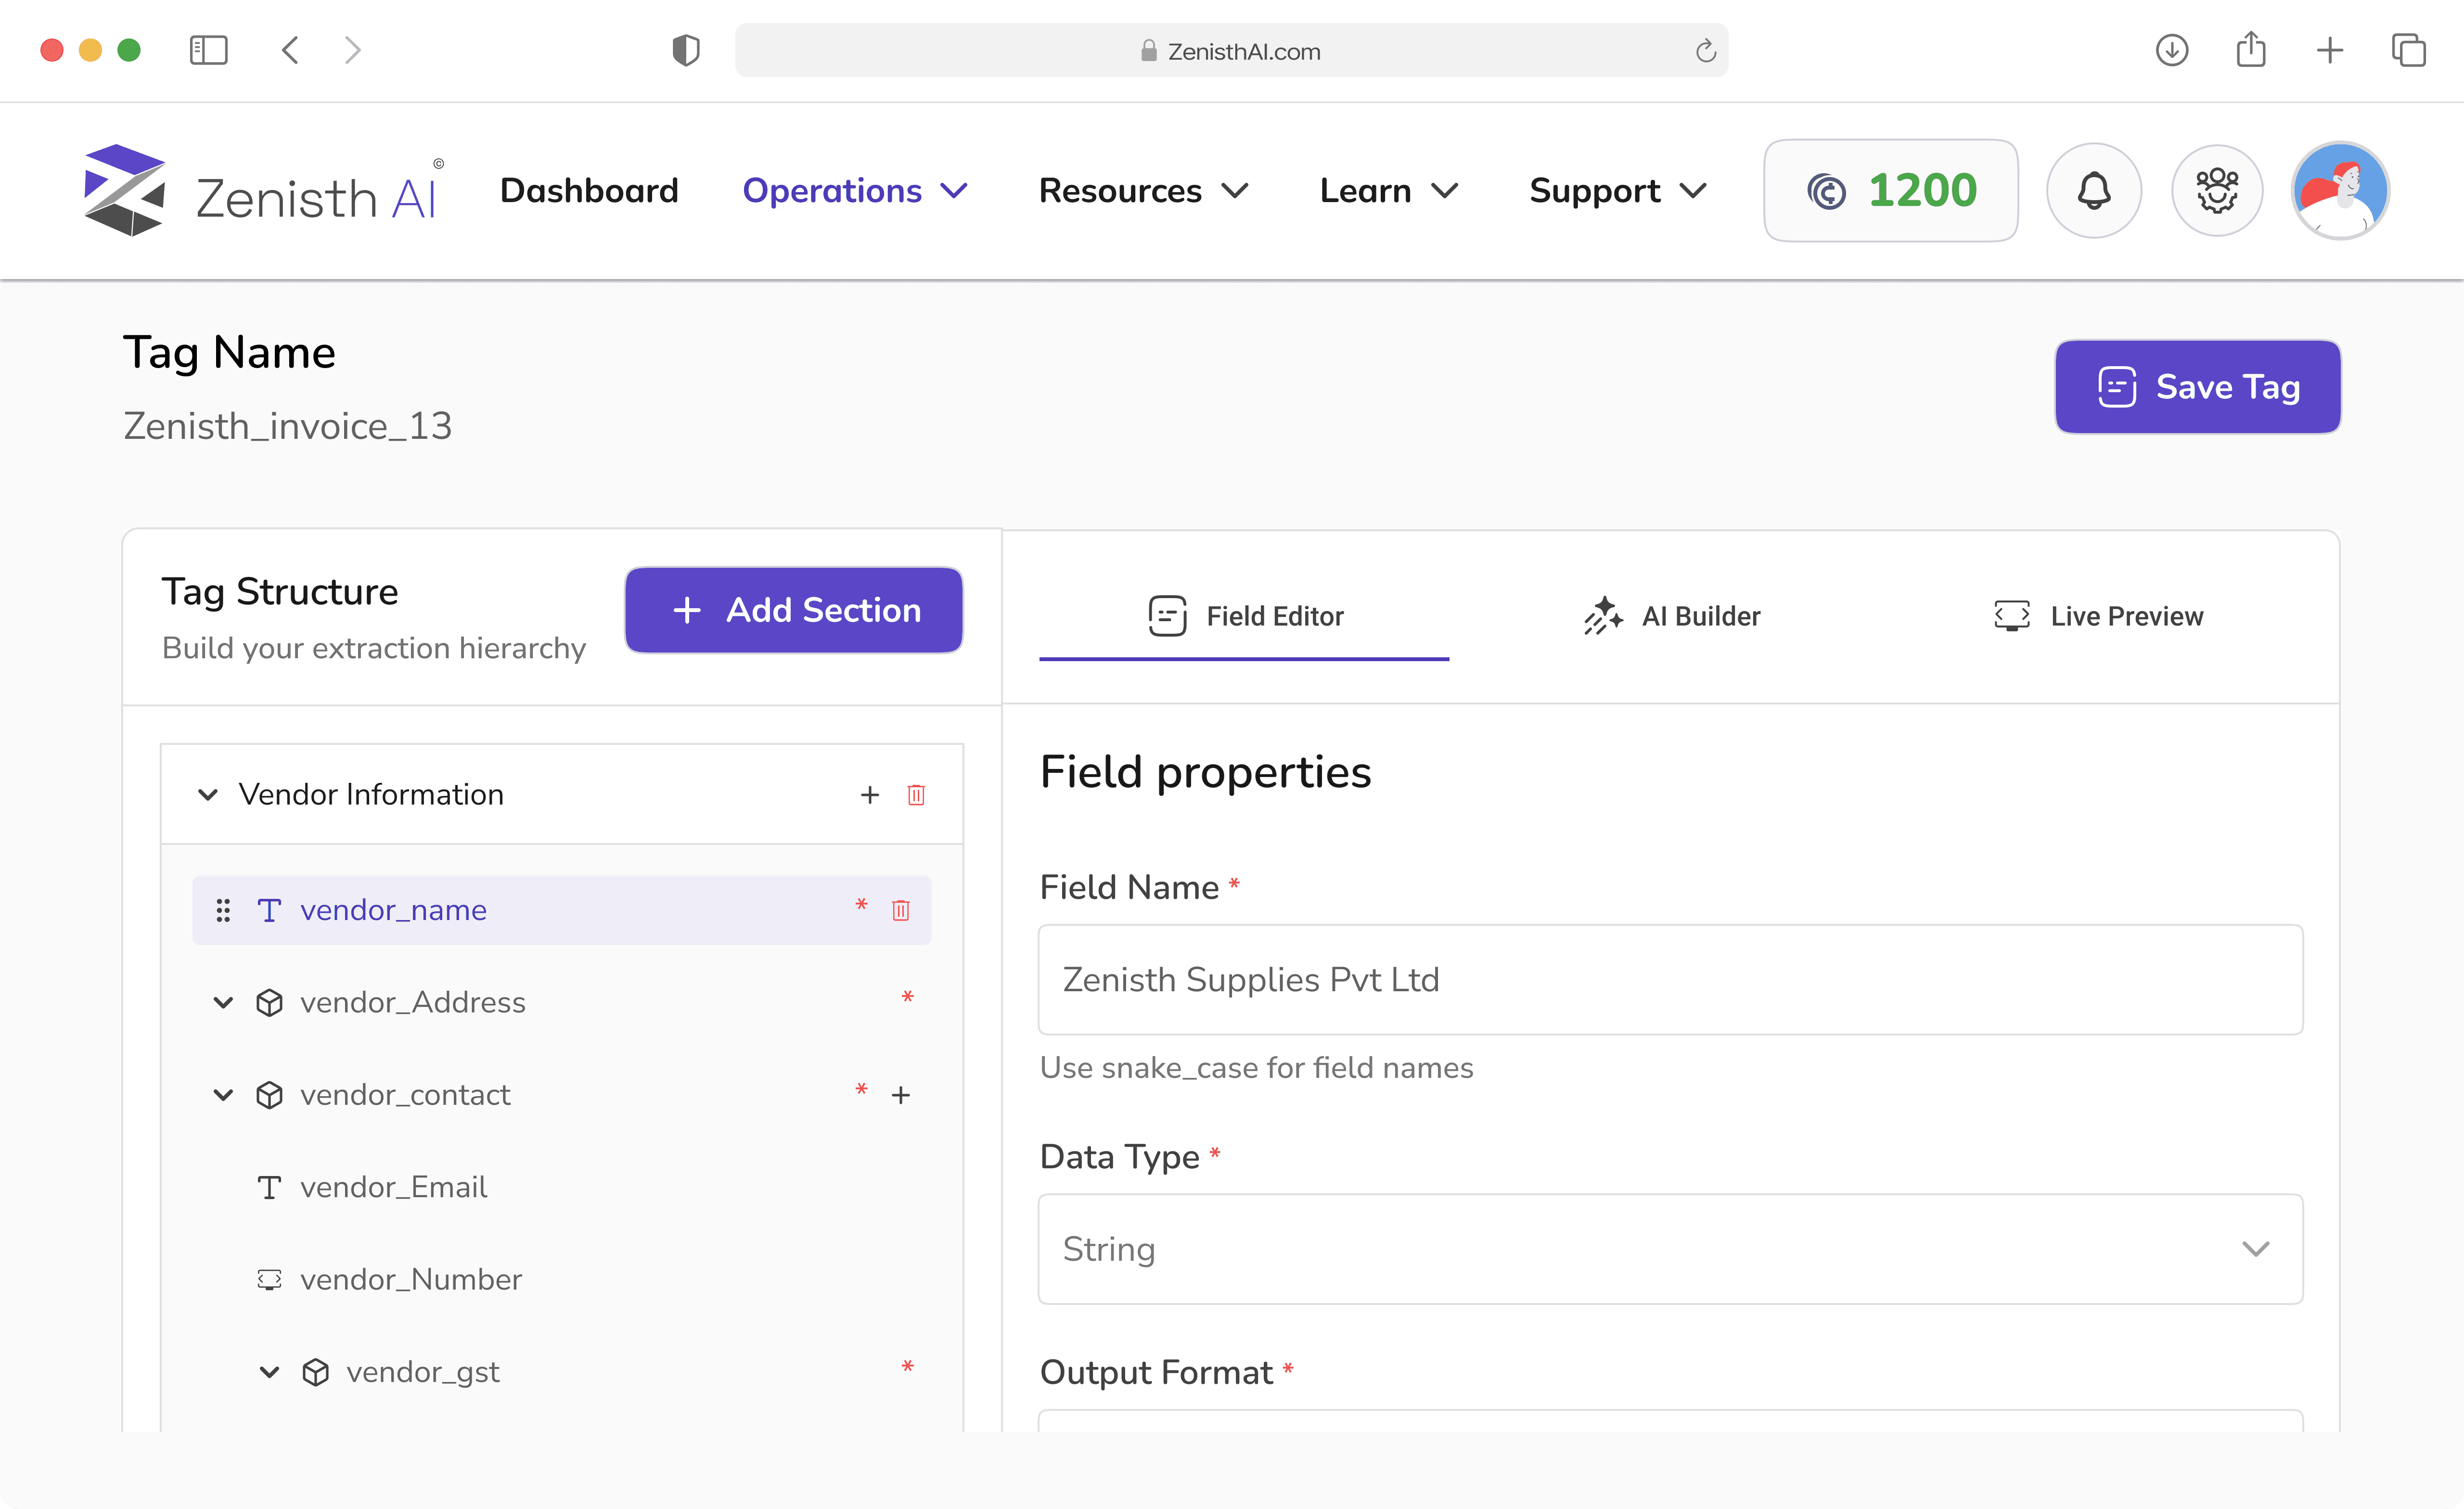Open the Data Type dropdown
Image resolution: width=2464 pixels, height=1509 pixels.
click(1669, 1248)
